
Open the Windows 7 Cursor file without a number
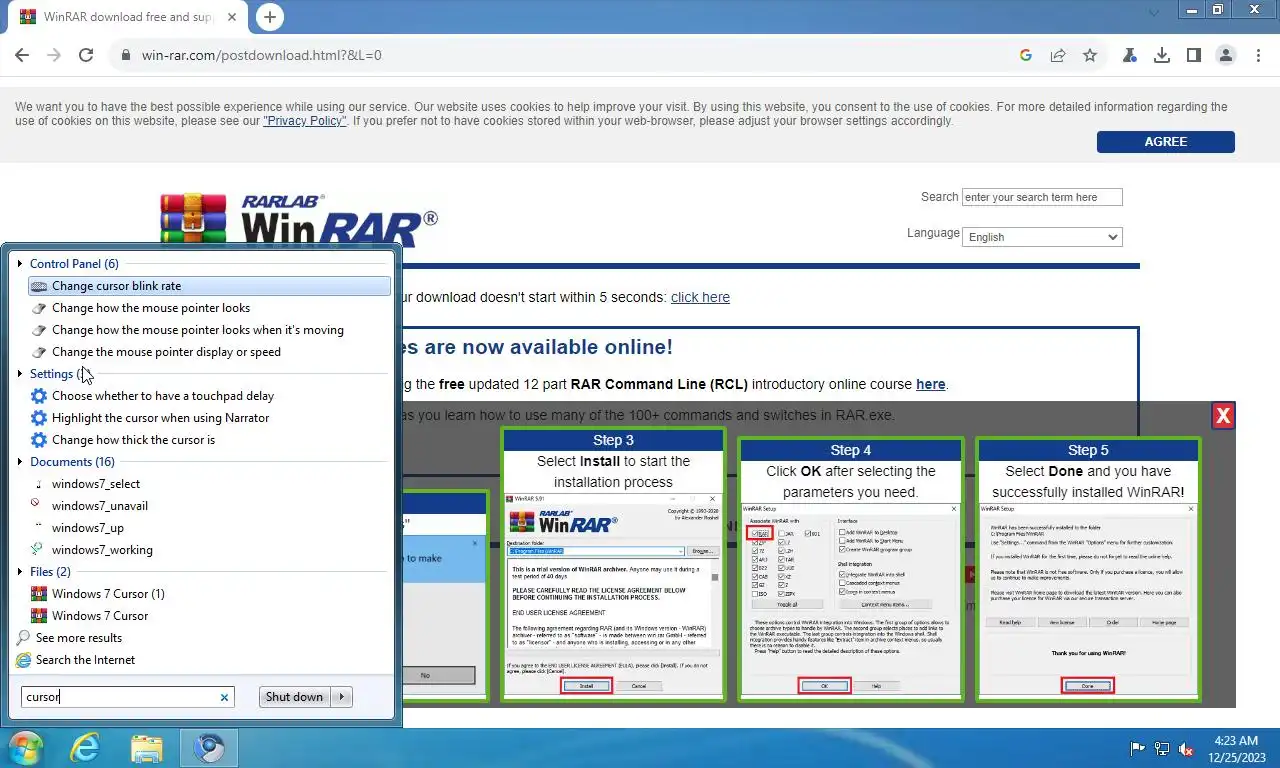tap(209, 616)
